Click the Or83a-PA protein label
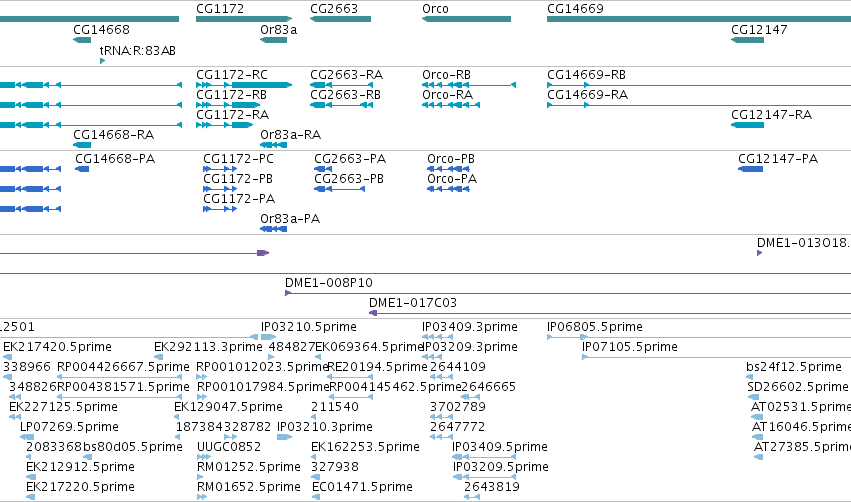Image resolution: width=851 pixels, height=502 pixels. (290, 219)
